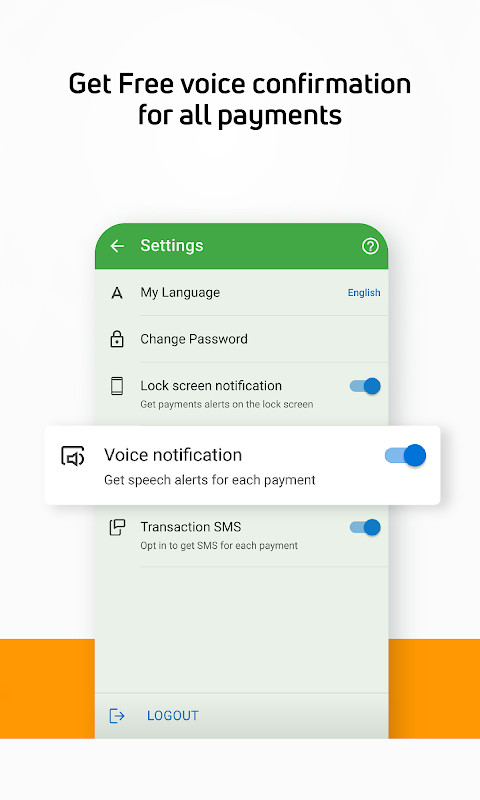Tap the Transaction SMS message icon
The width and height of the screenshot is (480, 800).
[x=117, y=528]
